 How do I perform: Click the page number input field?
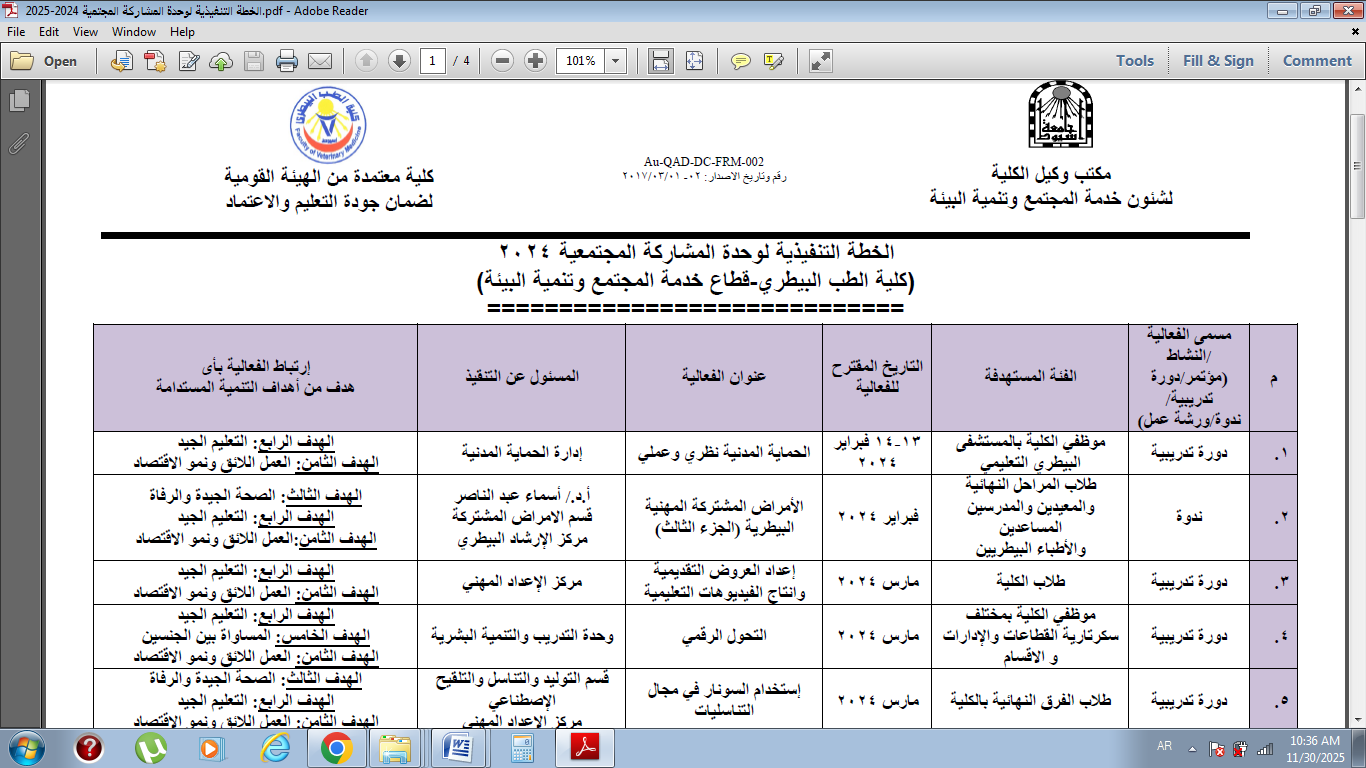point(433,61)
